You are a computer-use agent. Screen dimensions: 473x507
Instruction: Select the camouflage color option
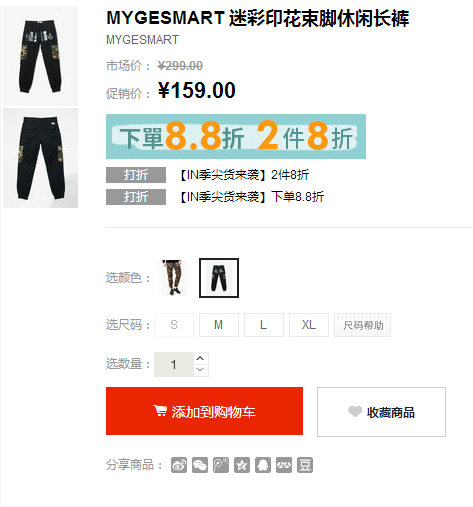(x=174, y=278)
